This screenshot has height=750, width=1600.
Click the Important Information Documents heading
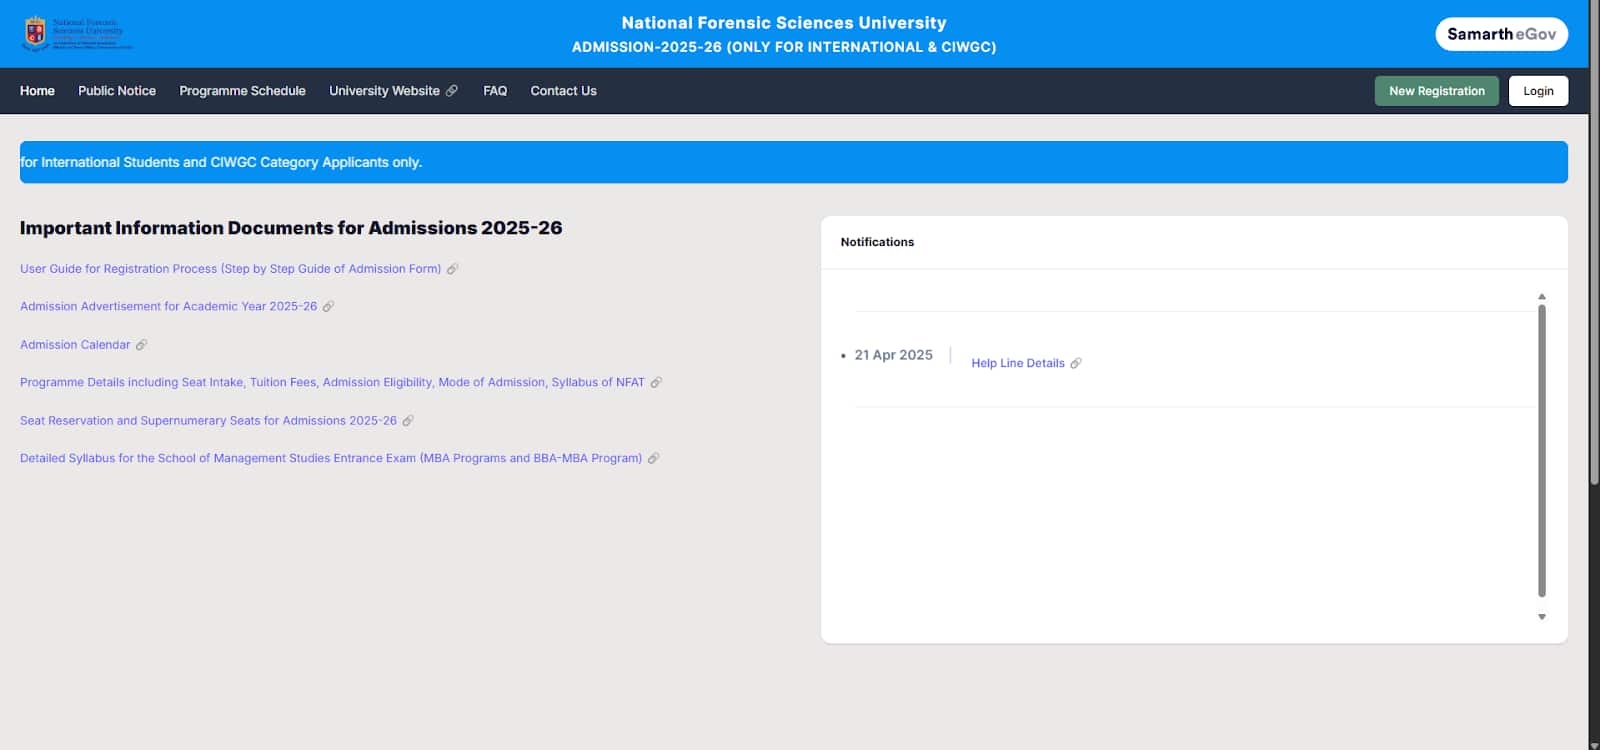[291, 228]
